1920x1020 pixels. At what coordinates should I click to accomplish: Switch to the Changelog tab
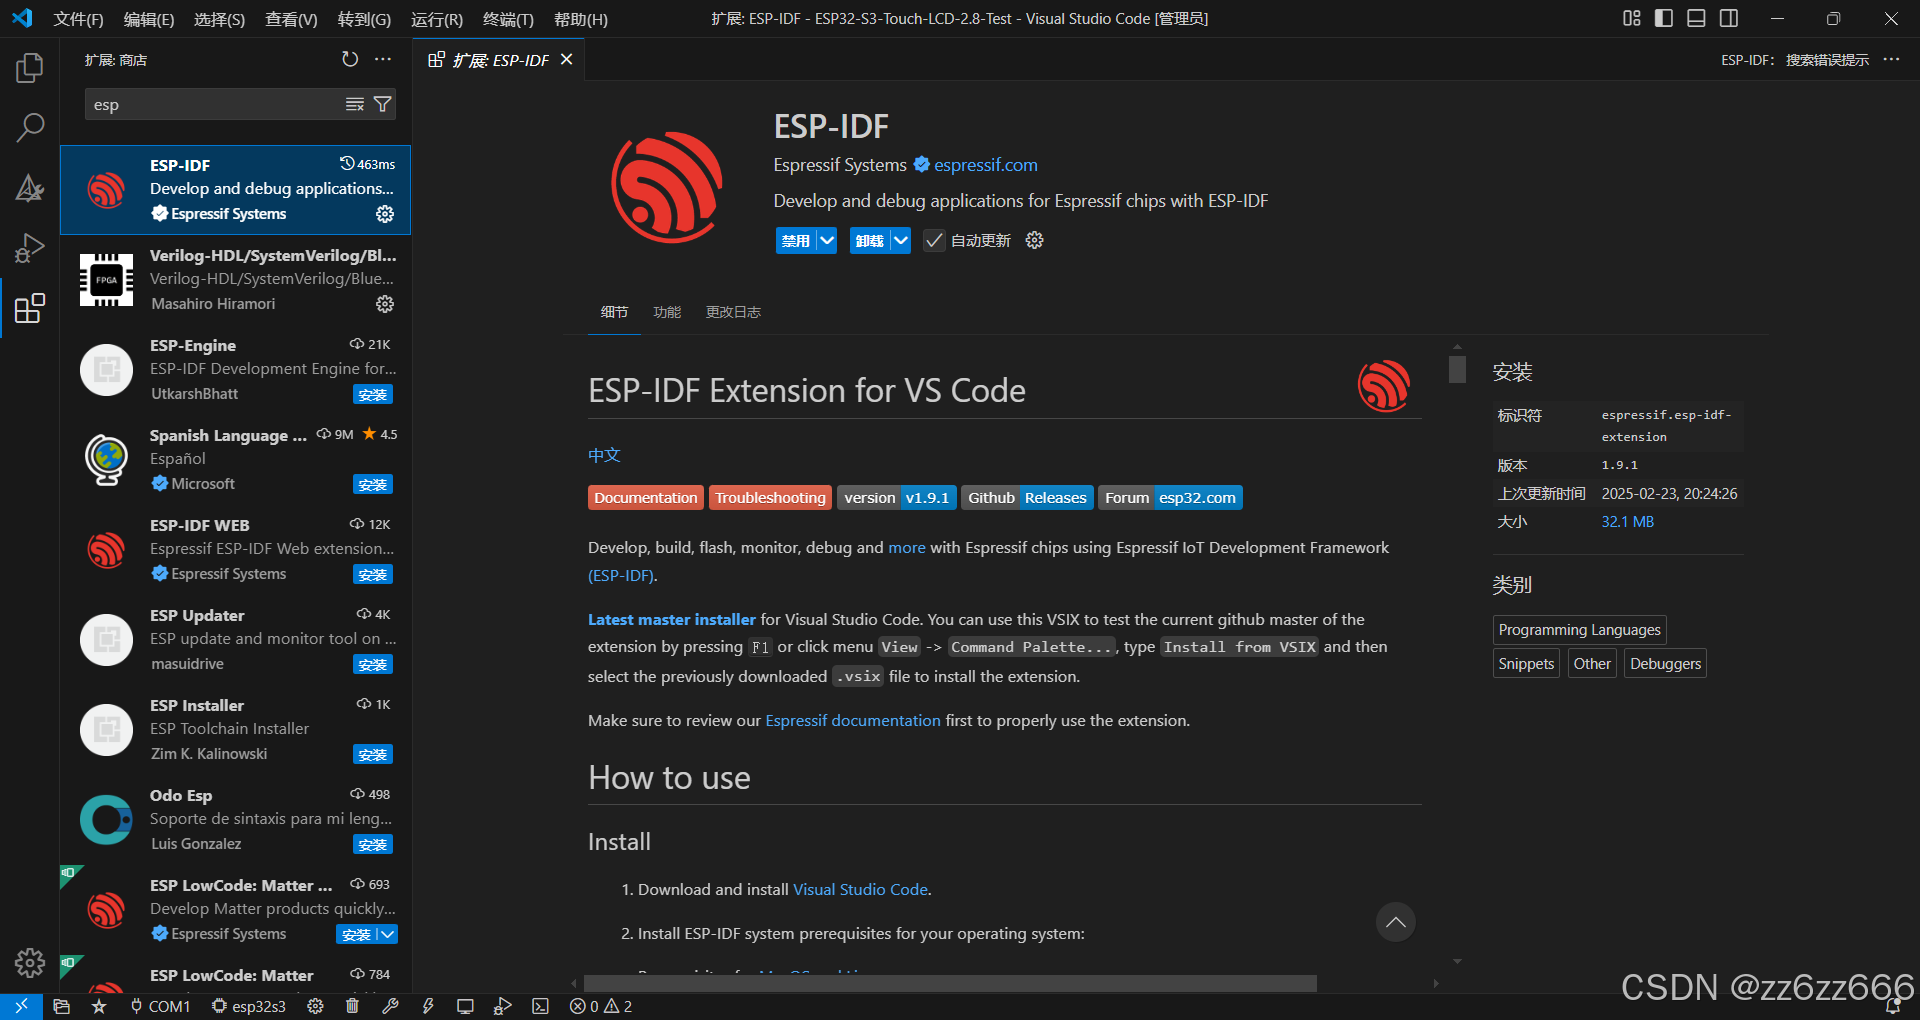[x=733, y=312]
